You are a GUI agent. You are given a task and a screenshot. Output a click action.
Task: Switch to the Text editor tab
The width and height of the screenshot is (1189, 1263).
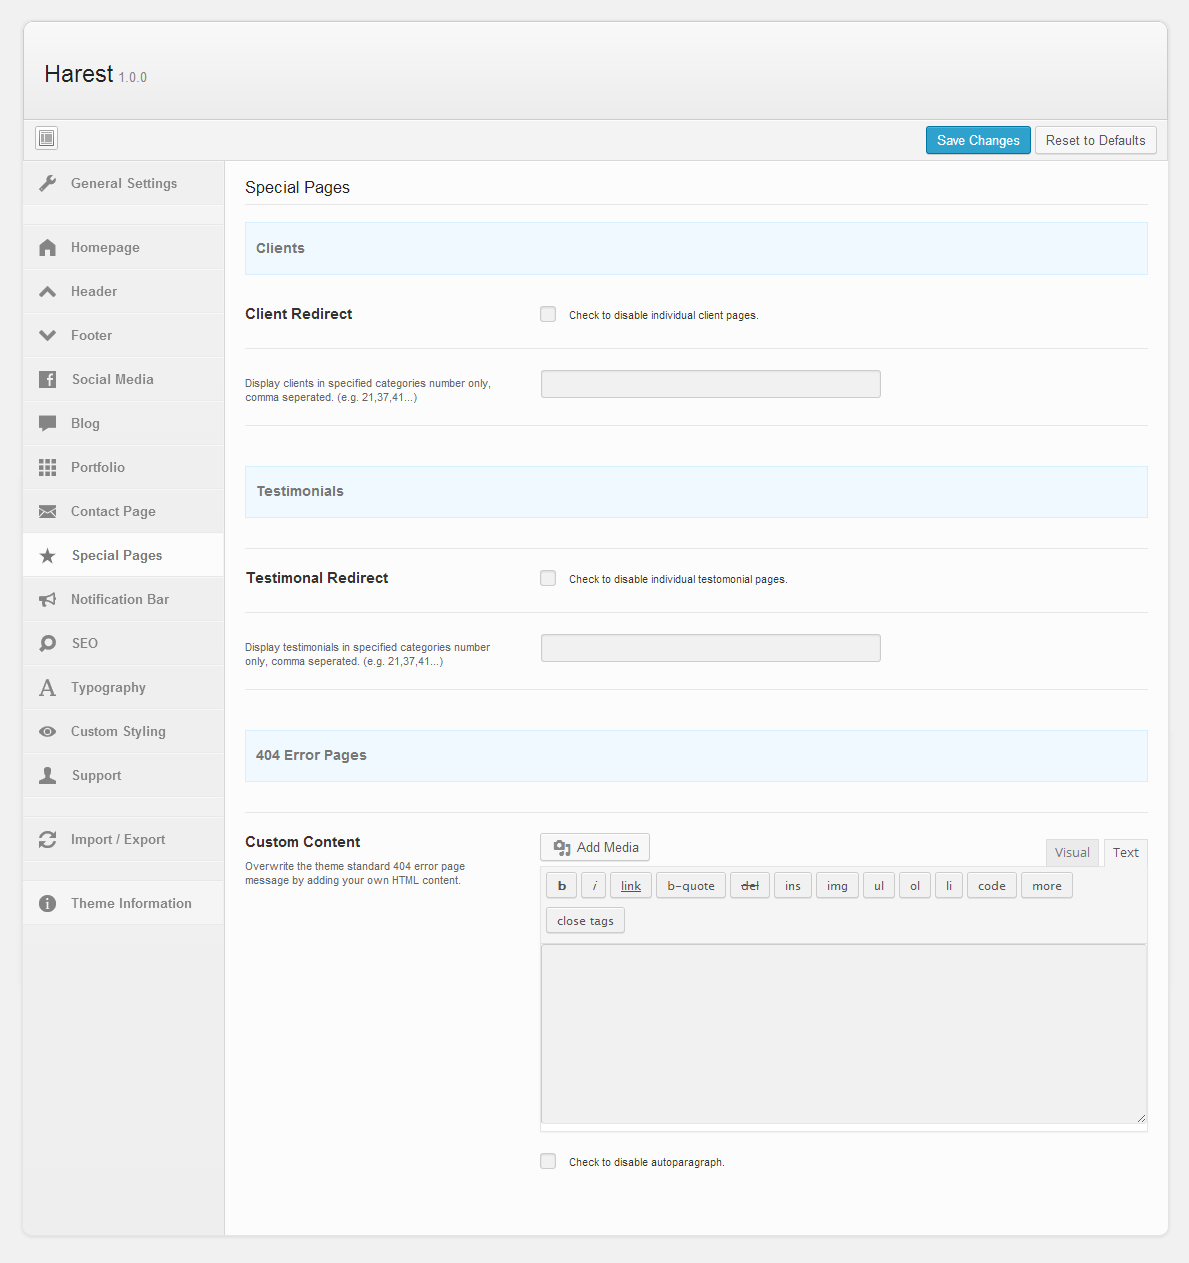click(x=1125, y=852)
